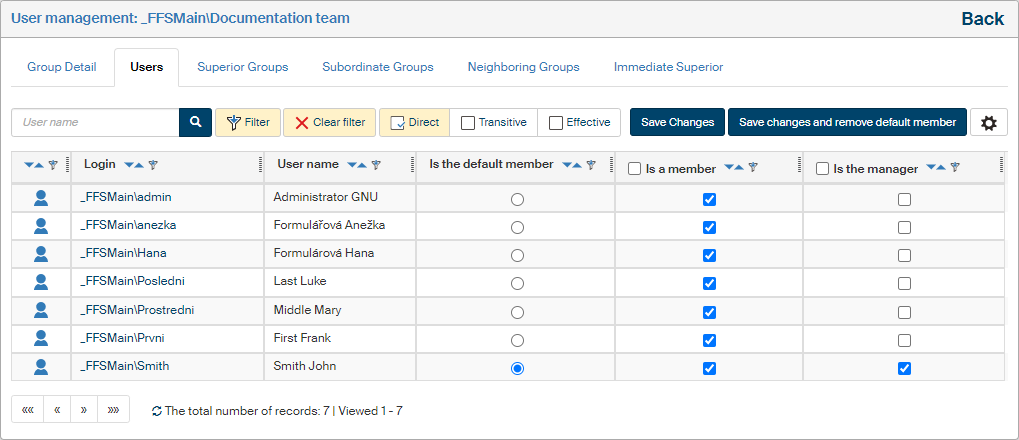Click user icon for _FFSMain\admin row

pos(41,198)
